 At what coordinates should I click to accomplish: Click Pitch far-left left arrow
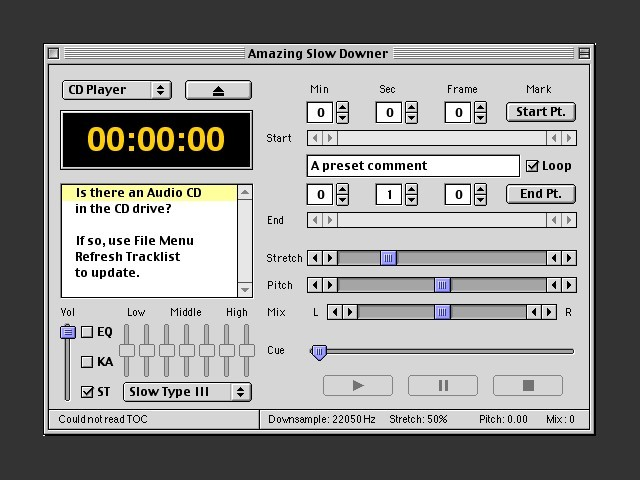tap(315, 285)
